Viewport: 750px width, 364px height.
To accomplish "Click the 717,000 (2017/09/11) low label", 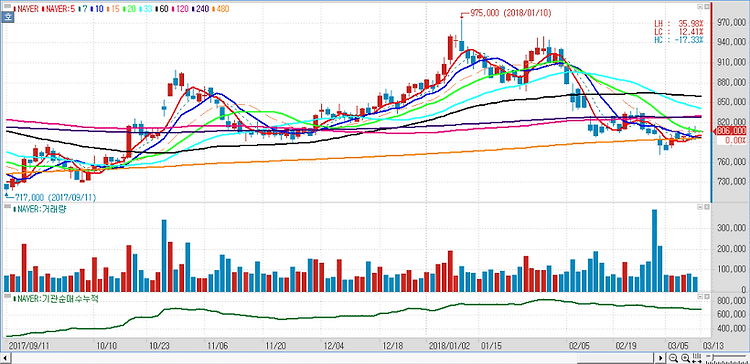I will (55, 197).
